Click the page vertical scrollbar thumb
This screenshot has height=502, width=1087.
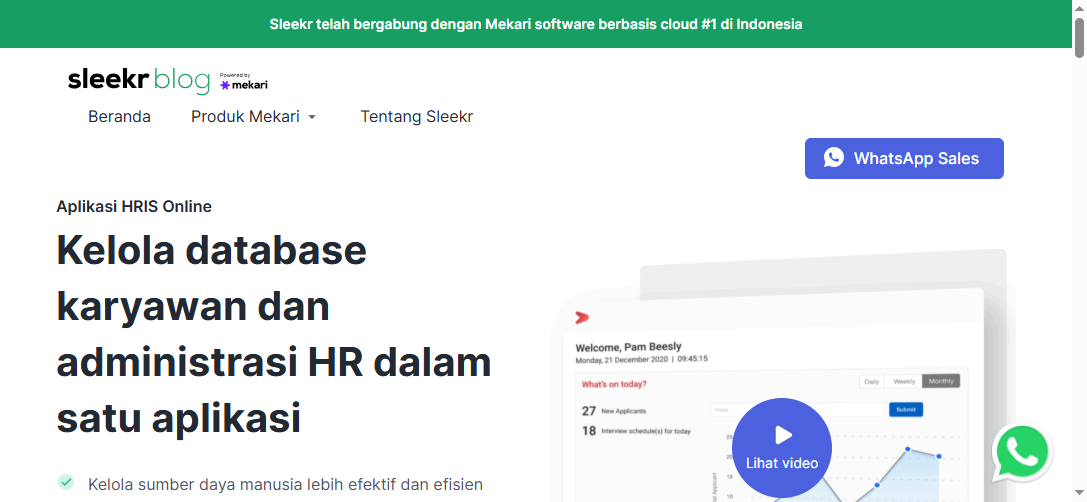point(1079,37)
